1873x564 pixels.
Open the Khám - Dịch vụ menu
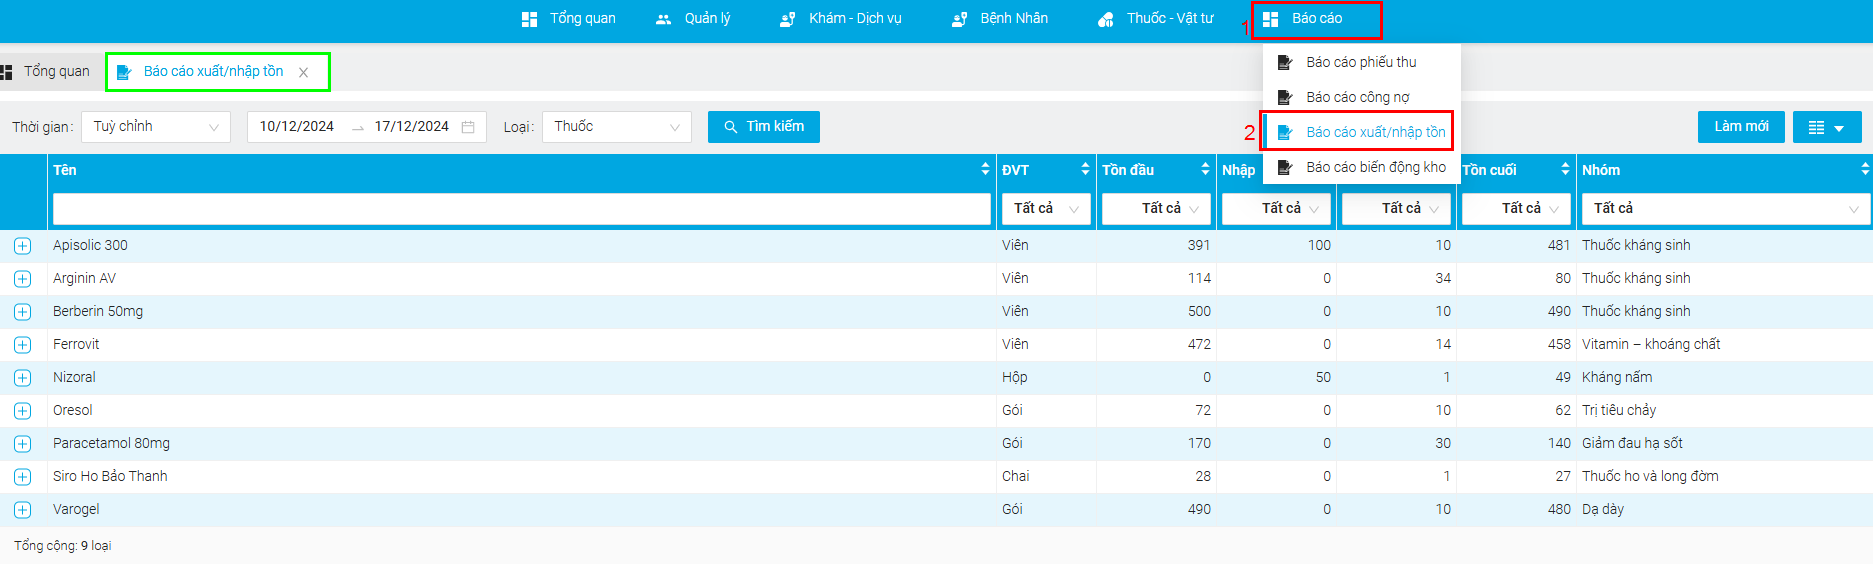coord(841,19)
